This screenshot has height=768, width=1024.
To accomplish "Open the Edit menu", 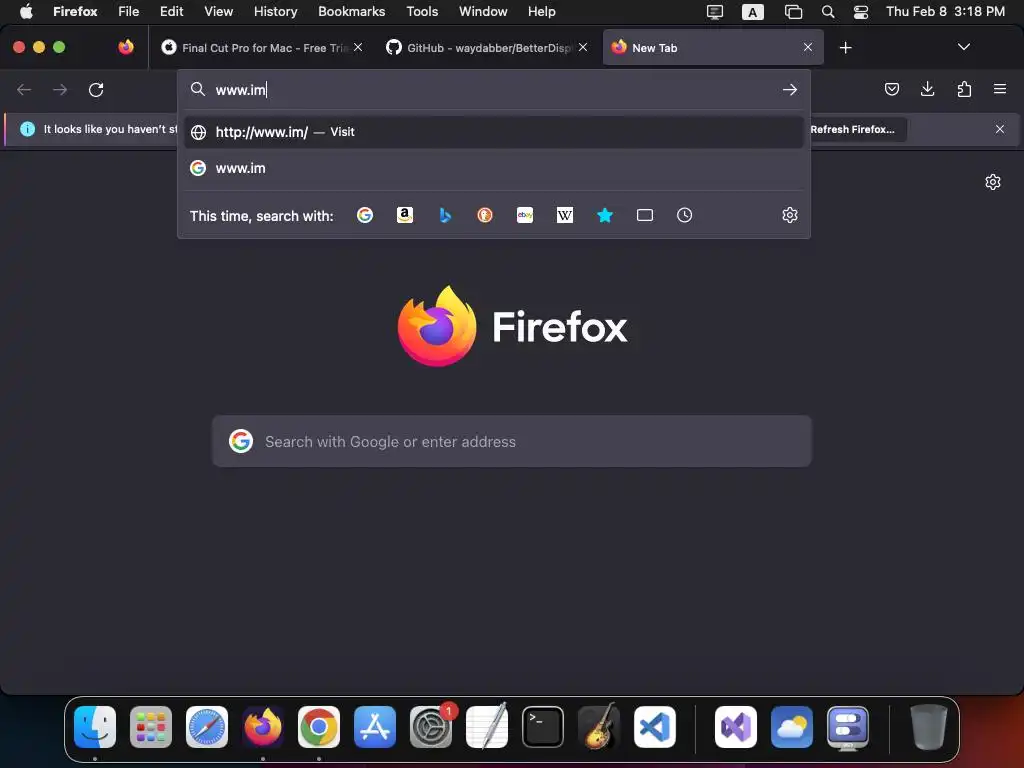I will click(x=171, y=11).
